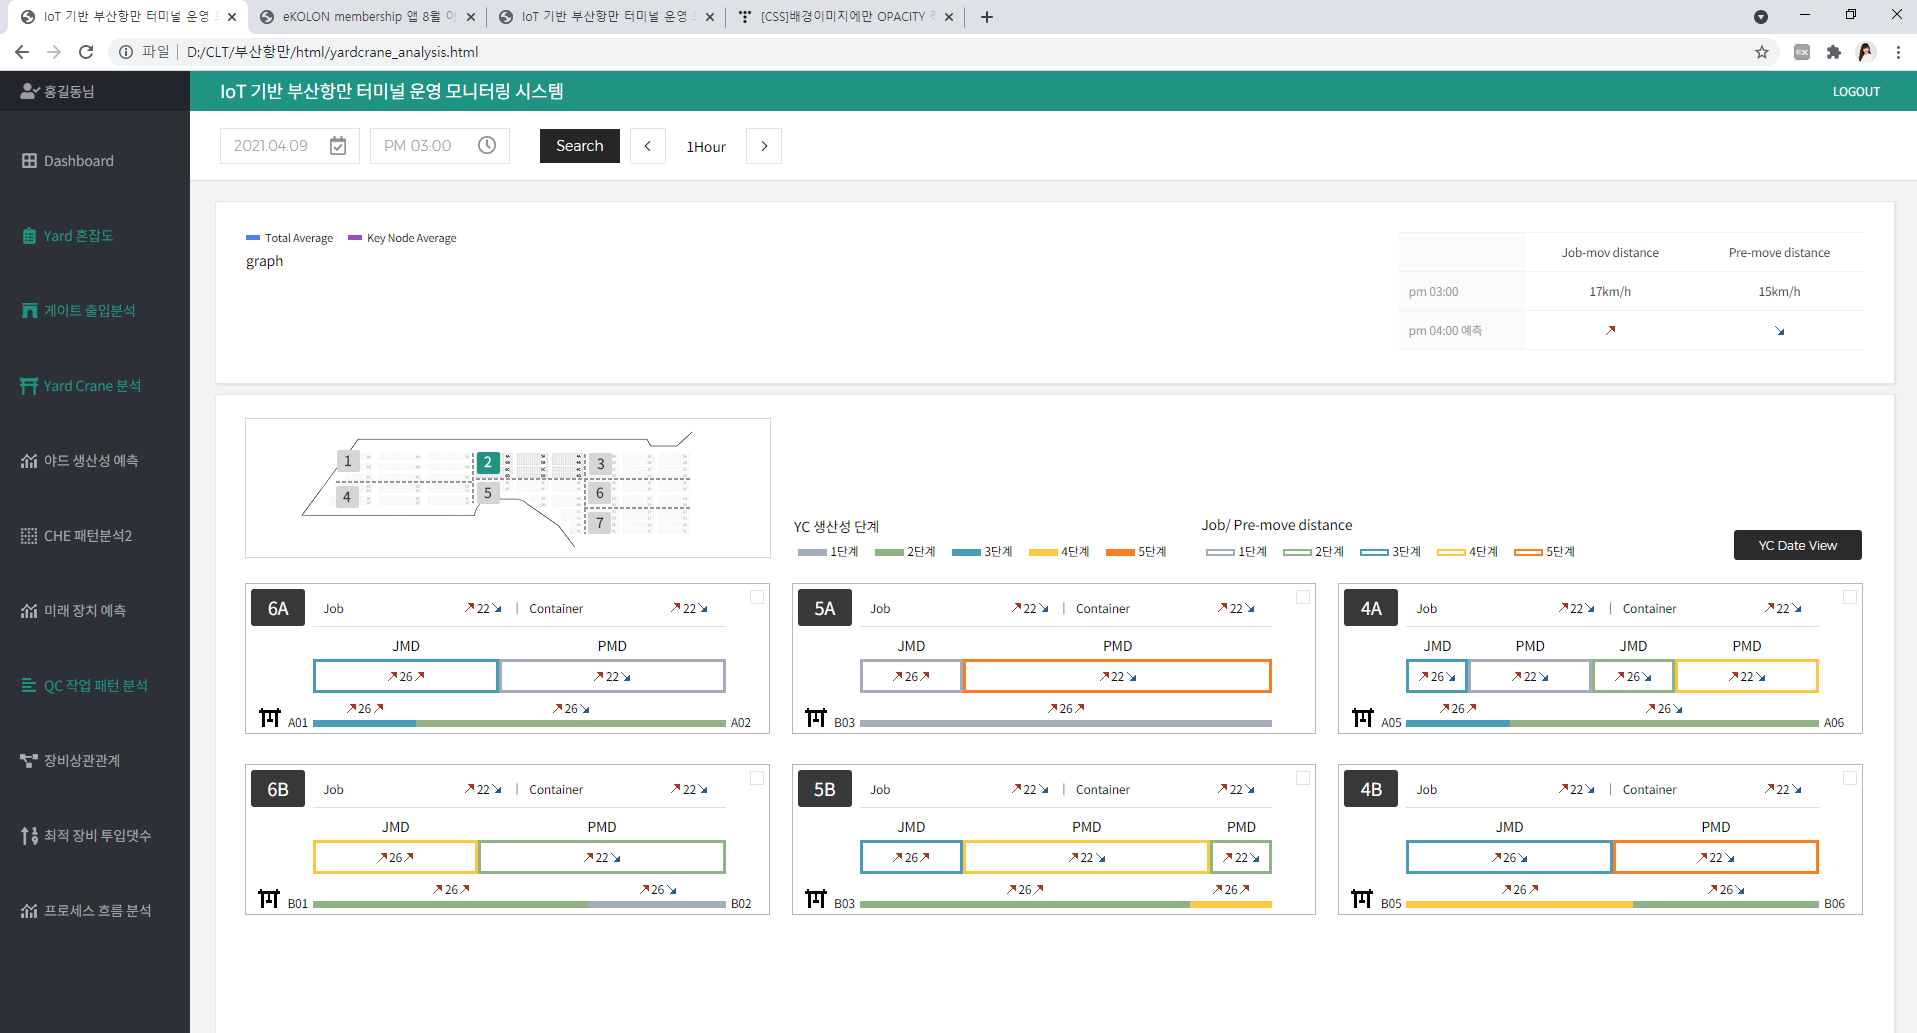The width and height of the screenshot is (1917, 1033).
Task: Bookmark this page with star icon
Action: click(1761, 52)
